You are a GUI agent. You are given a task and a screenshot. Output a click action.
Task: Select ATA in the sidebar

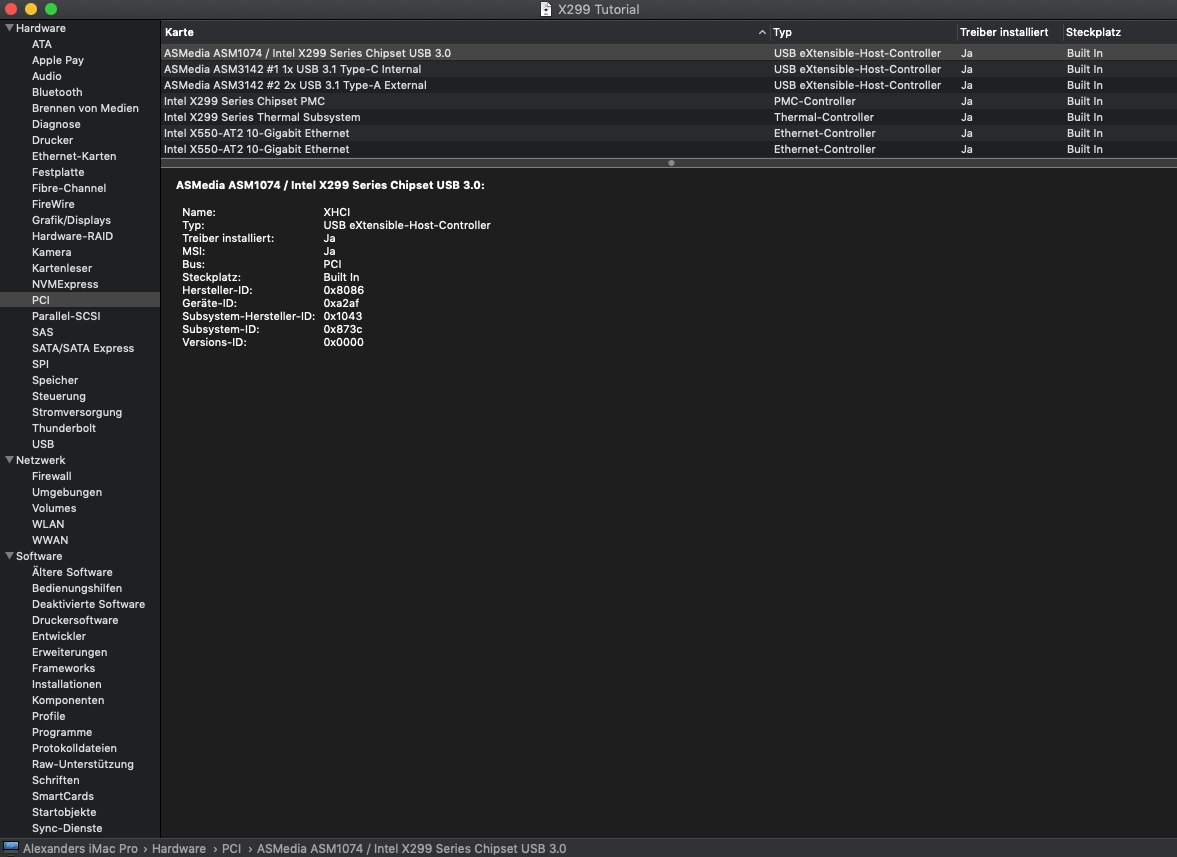[42, 44]
